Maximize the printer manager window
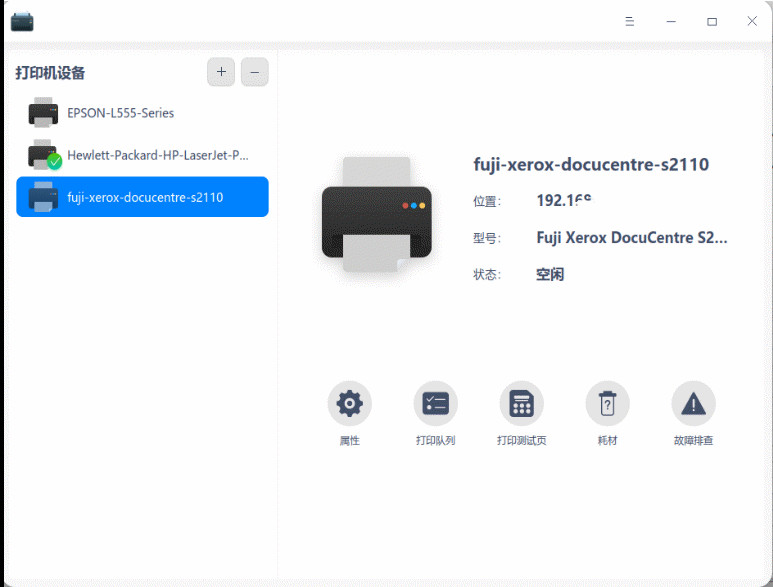Image resolution: width=773 pixels, height=587 pixels. [712, 21]
